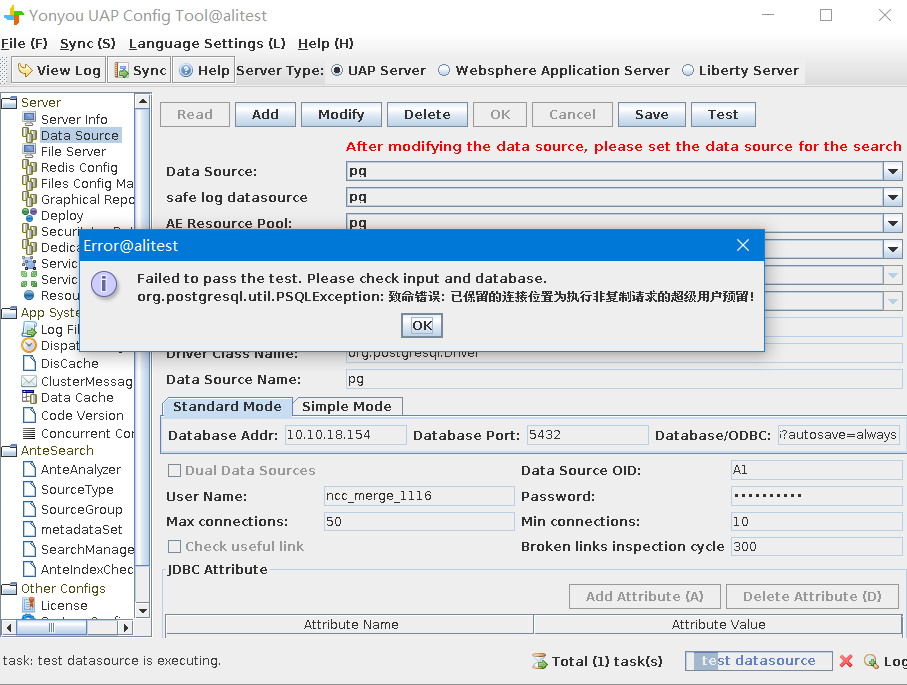Screen dimensions: 907x685
Task: Click the Total tasks hourglass icon
Action: tap(540, 661)
